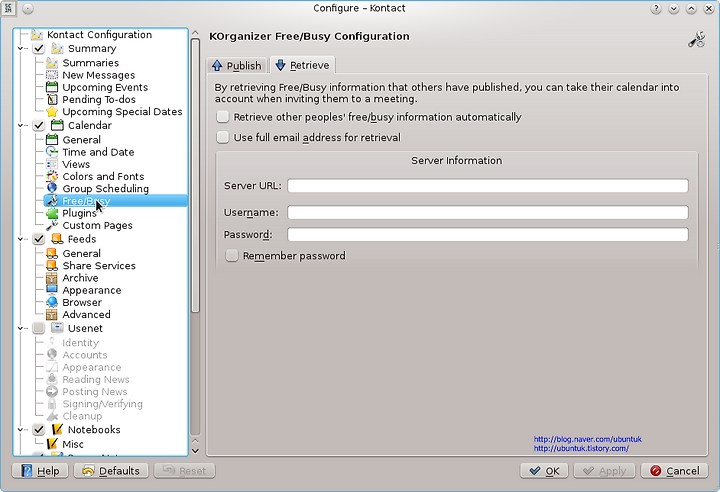720x492 pixels.
Task: Click the tree scrollbar down arrow at bottom
Action: pyautogui.click(x=195, y=451)
